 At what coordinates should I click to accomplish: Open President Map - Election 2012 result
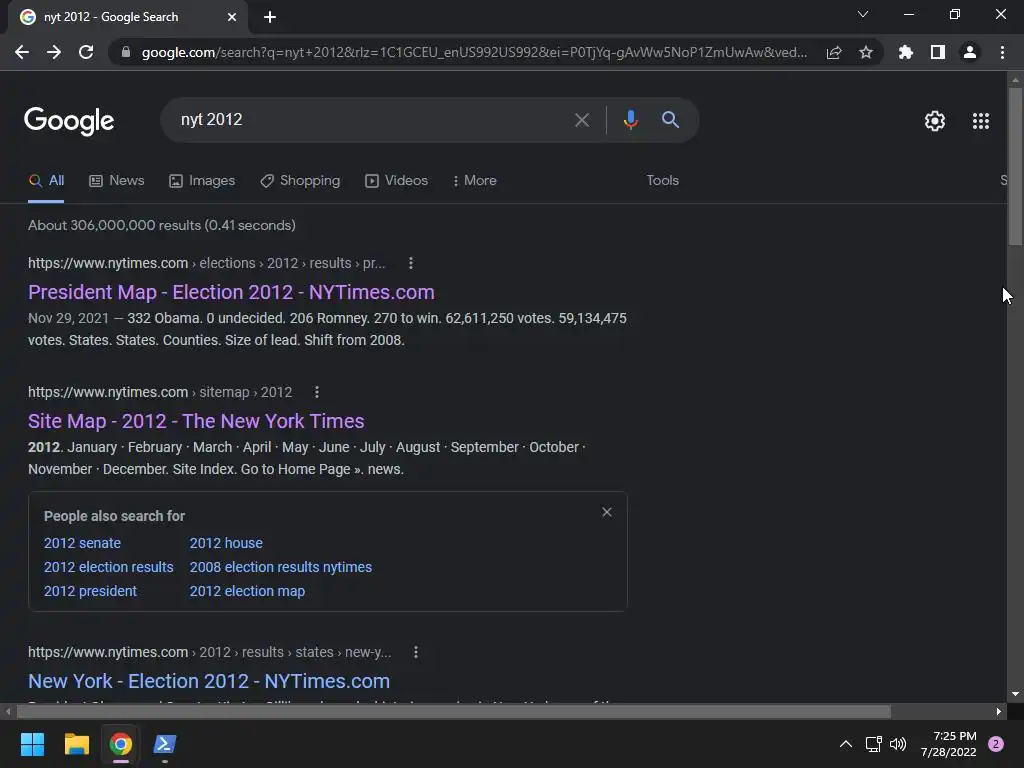231,292
